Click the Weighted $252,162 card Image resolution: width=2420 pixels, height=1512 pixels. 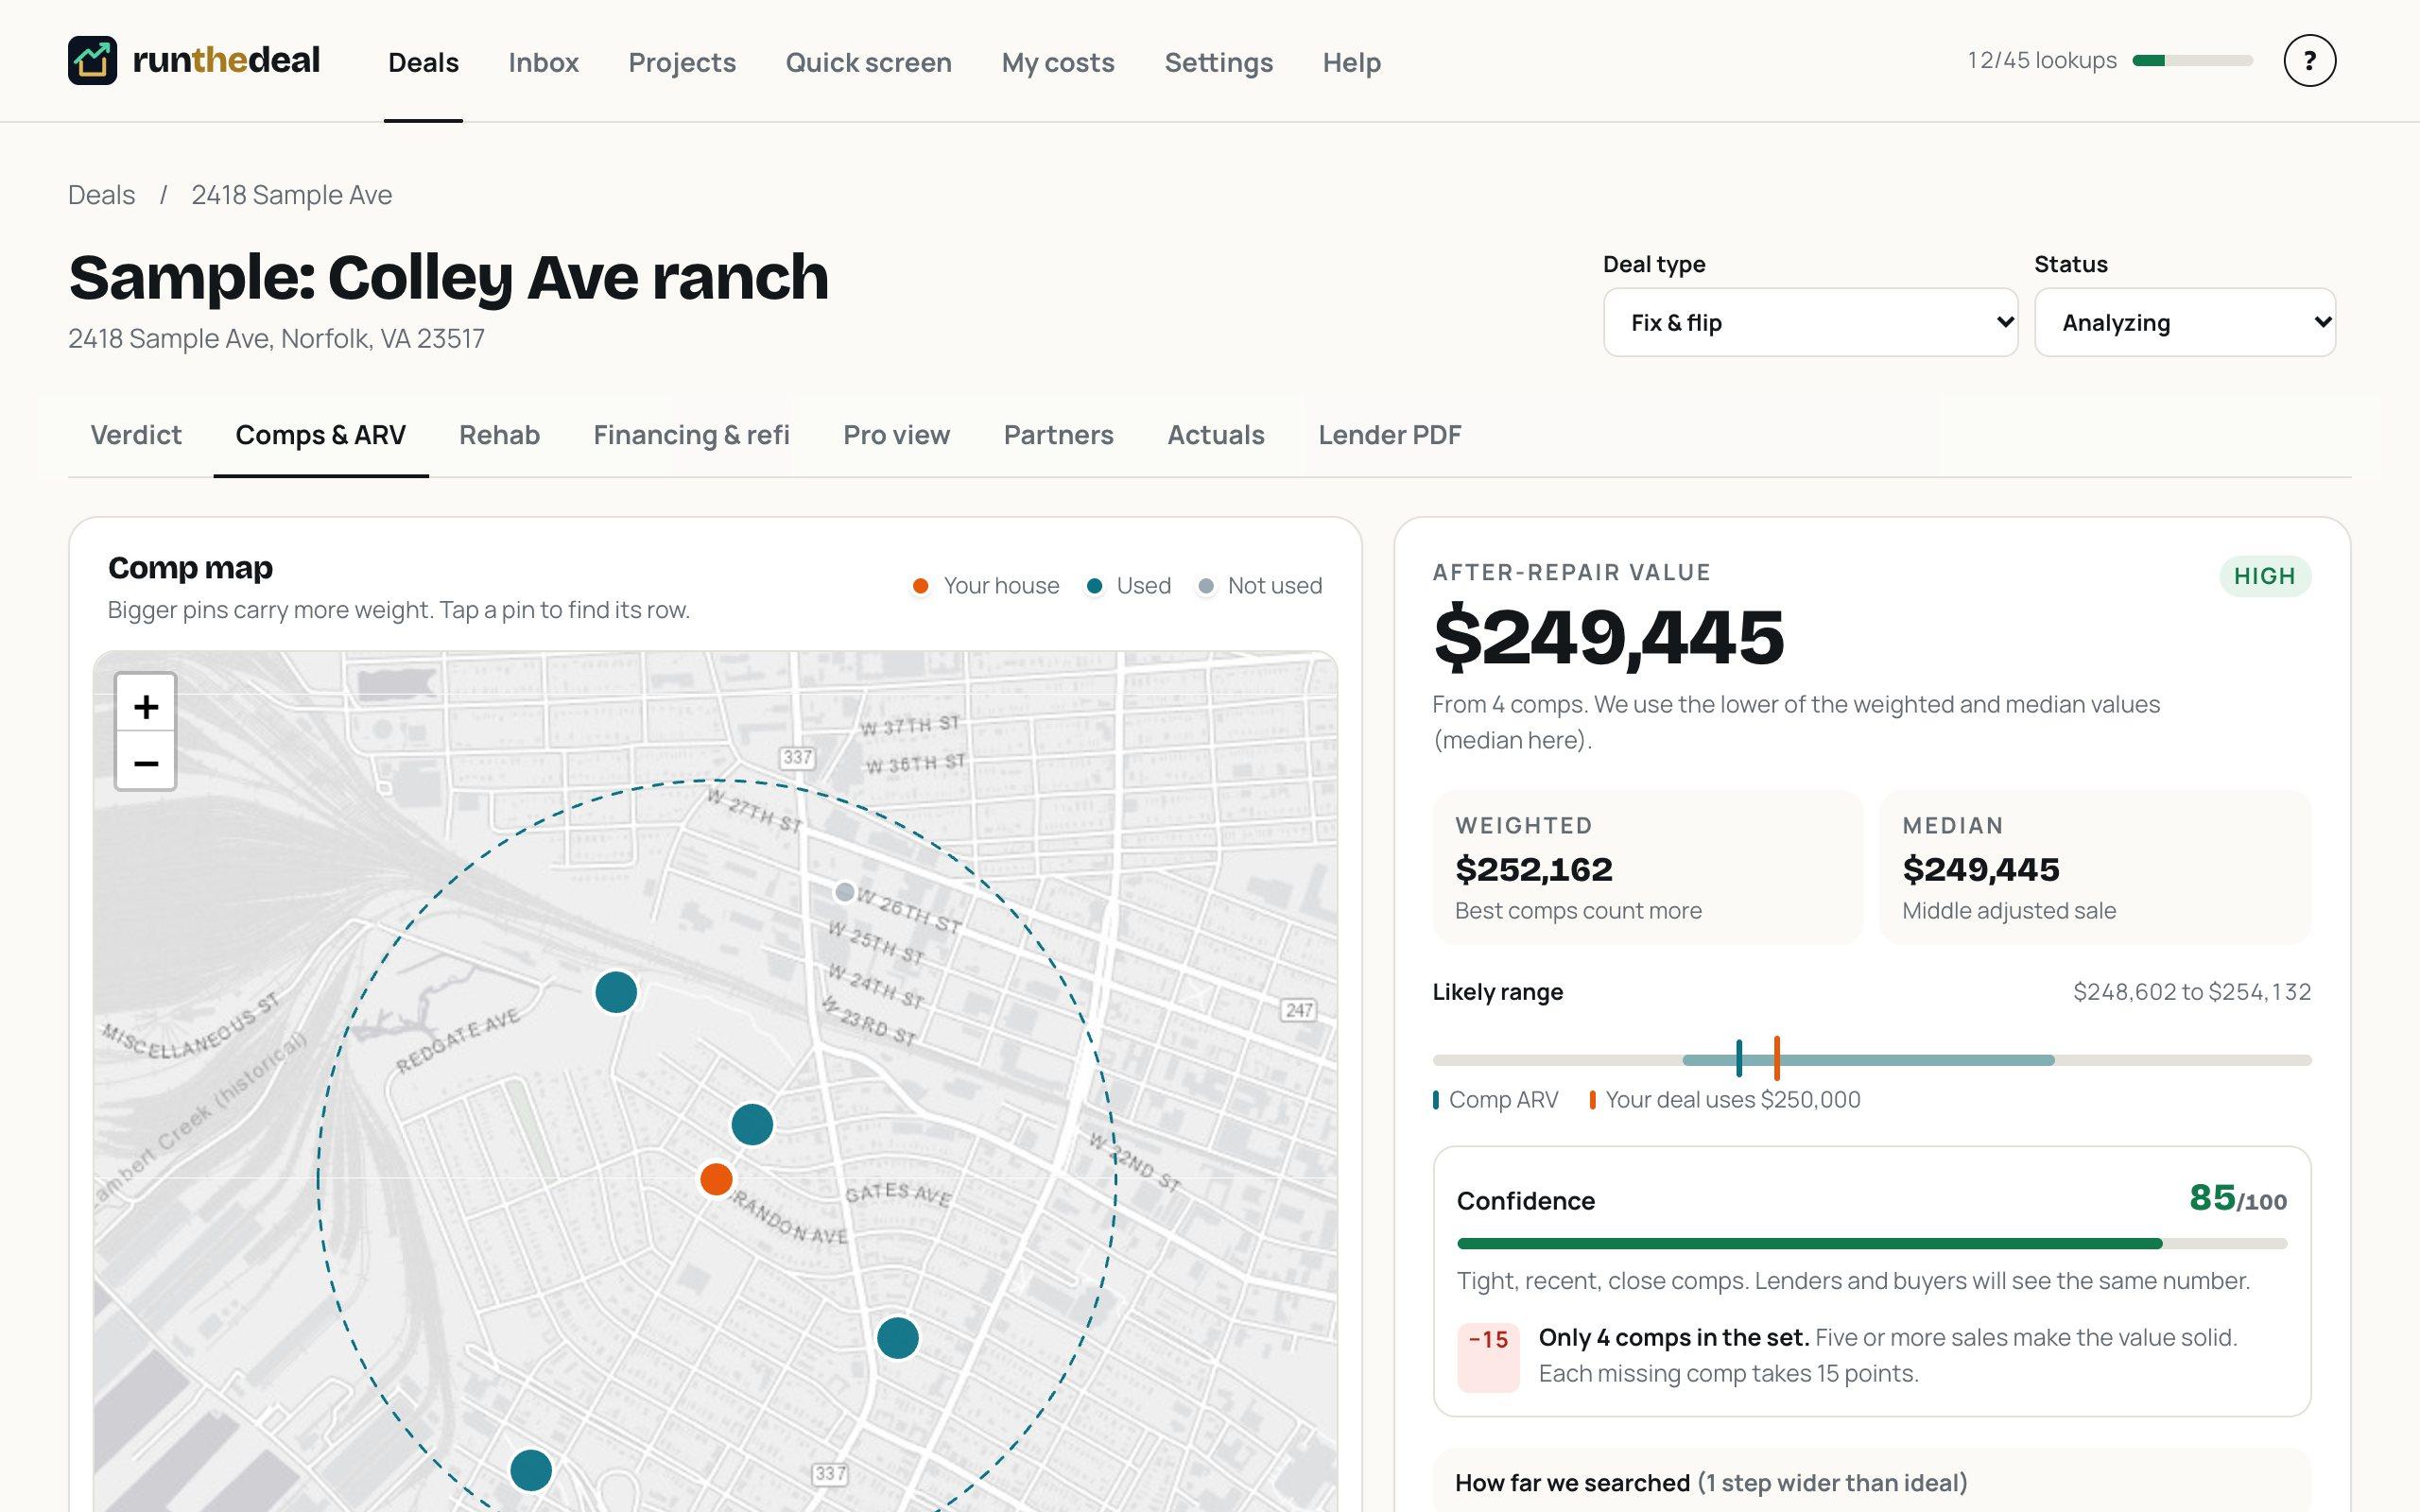point(1647,868)
